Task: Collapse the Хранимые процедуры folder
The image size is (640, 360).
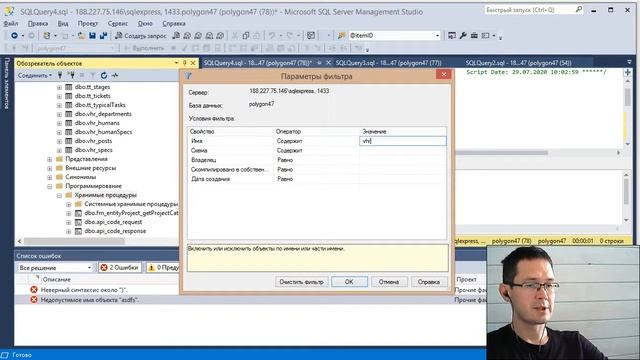Action: tap(59, 195)
